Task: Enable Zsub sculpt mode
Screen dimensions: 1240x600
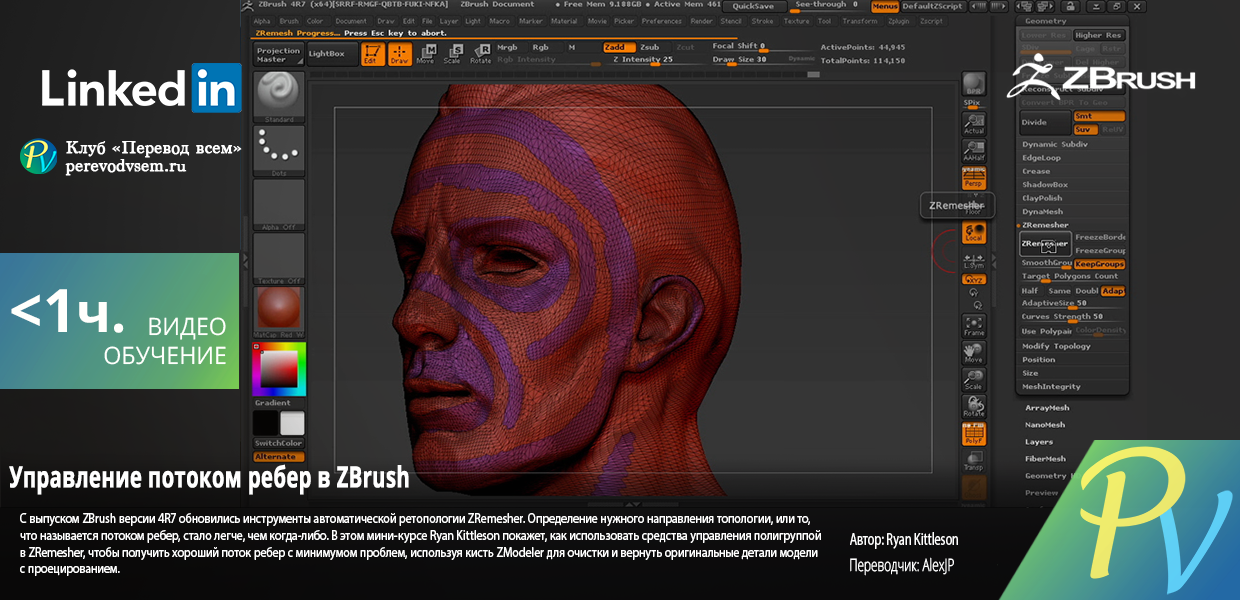Action: [x=650, y=47]
